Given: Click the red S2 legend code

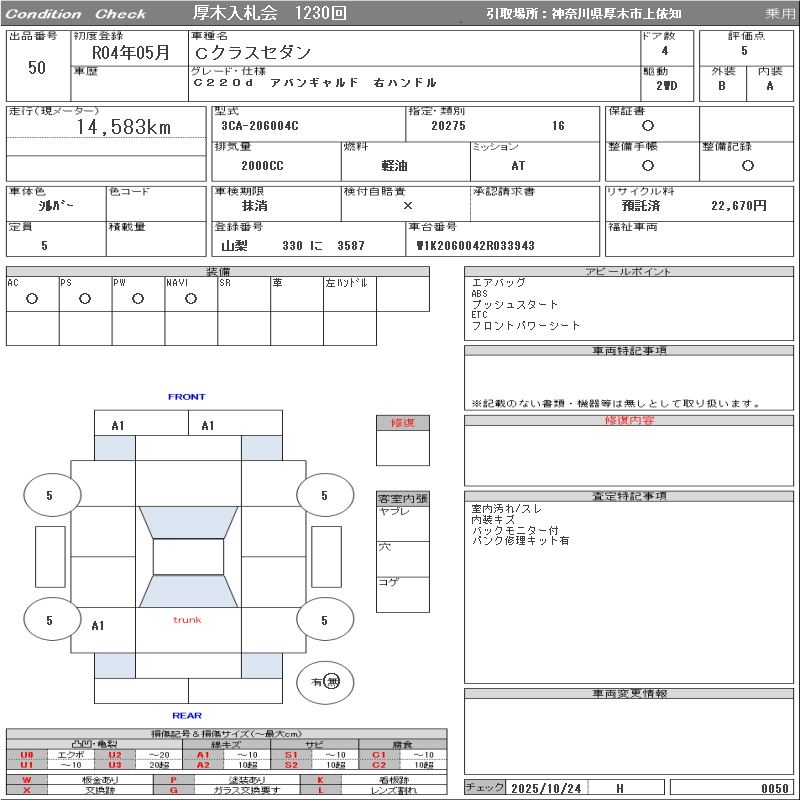Looking at the screenshot, I should (x=291, y=765).
